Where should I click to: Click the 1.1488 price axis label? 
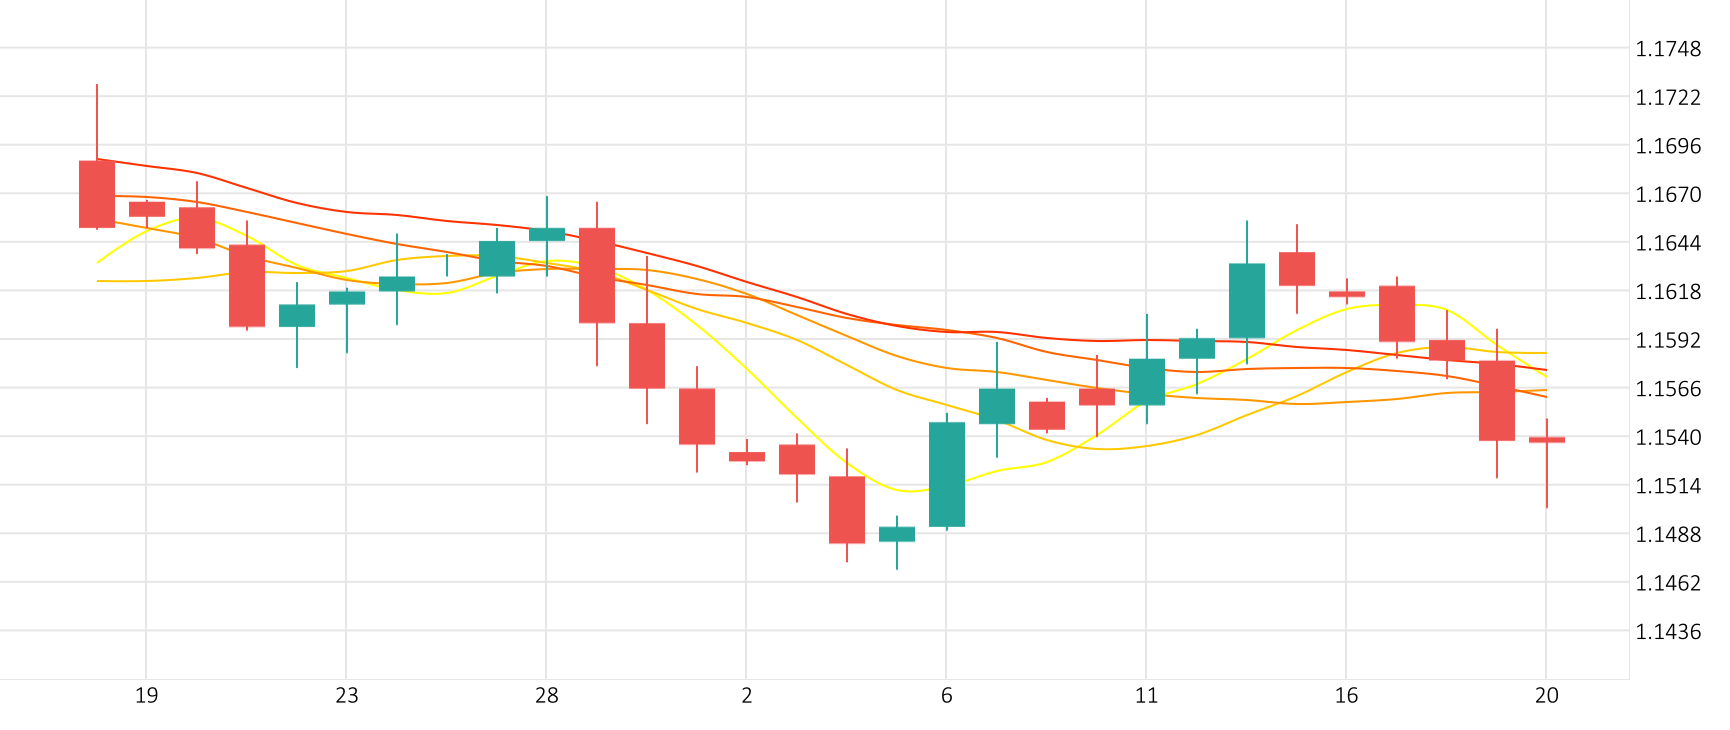coord(1667,534)
